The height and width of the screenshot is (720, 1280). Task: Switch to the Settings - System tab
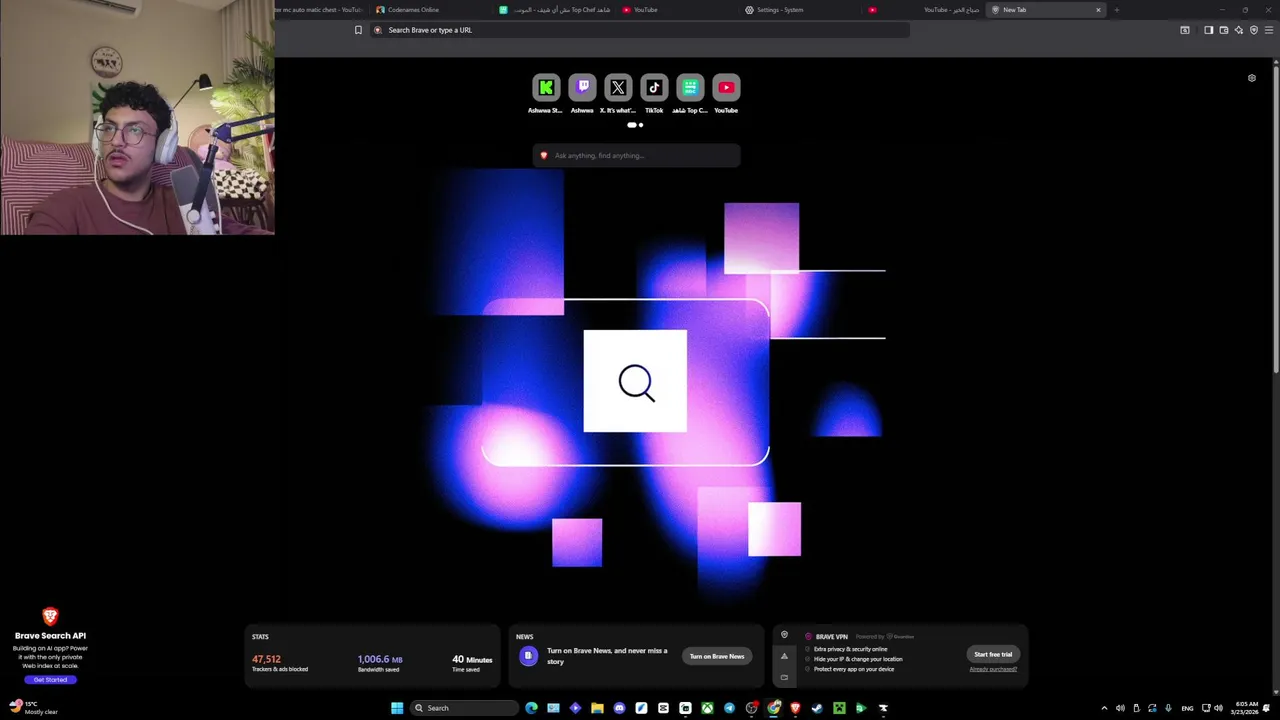click(x=801, y=10)
